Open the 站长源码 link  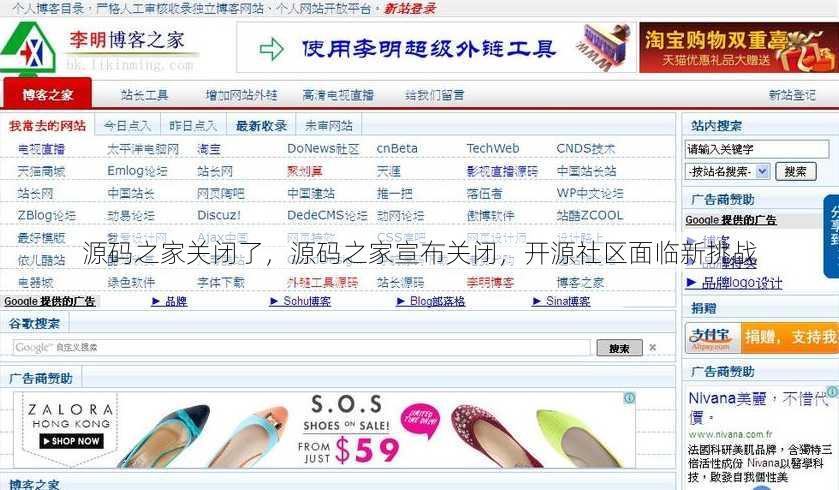tap(401, 282)
